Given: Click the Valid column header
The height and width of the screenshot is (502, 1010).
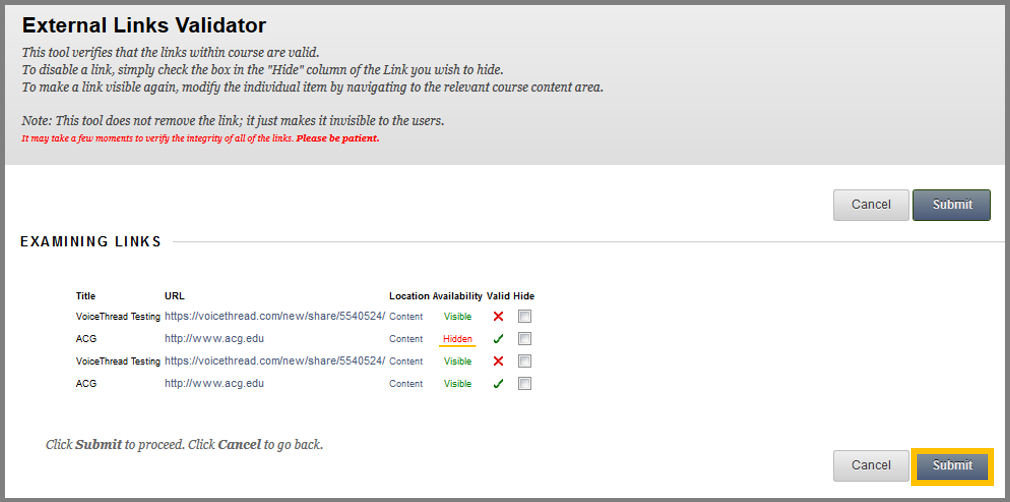Looking at the screenshot, I should [498, 296].
